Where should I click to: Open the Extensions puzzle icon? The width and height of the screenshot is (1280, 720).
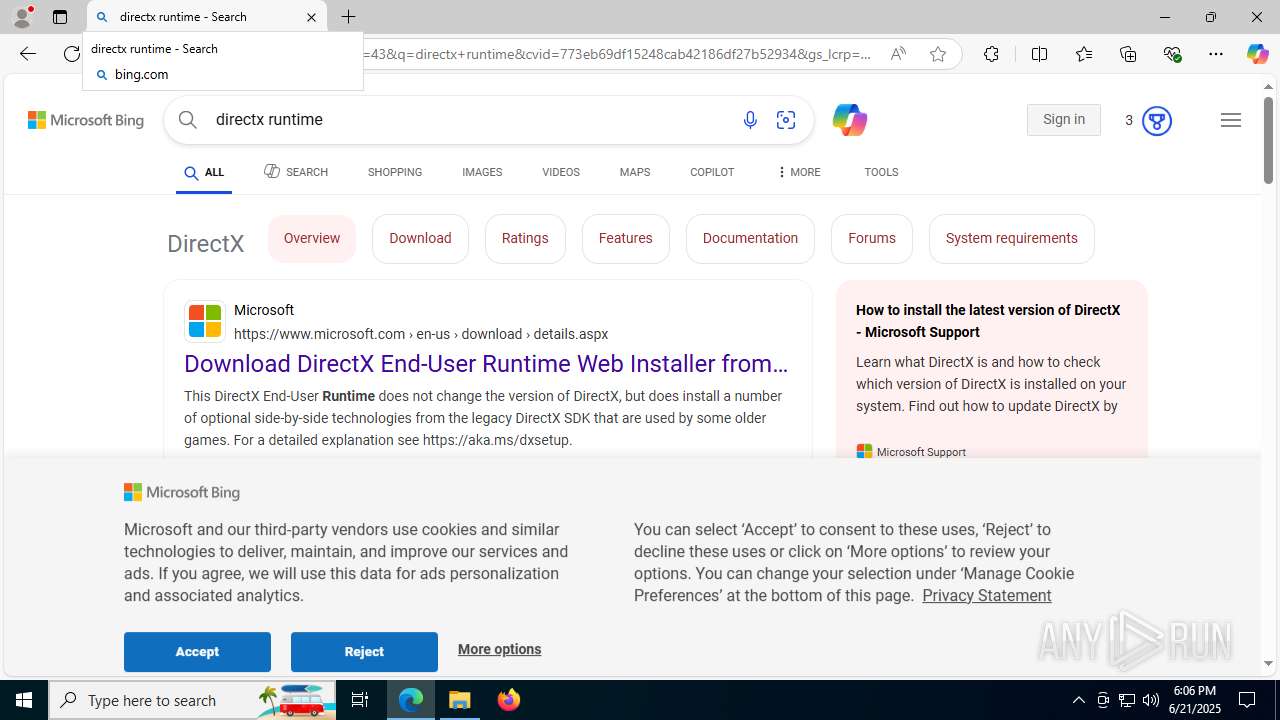[x=991, y=54]
